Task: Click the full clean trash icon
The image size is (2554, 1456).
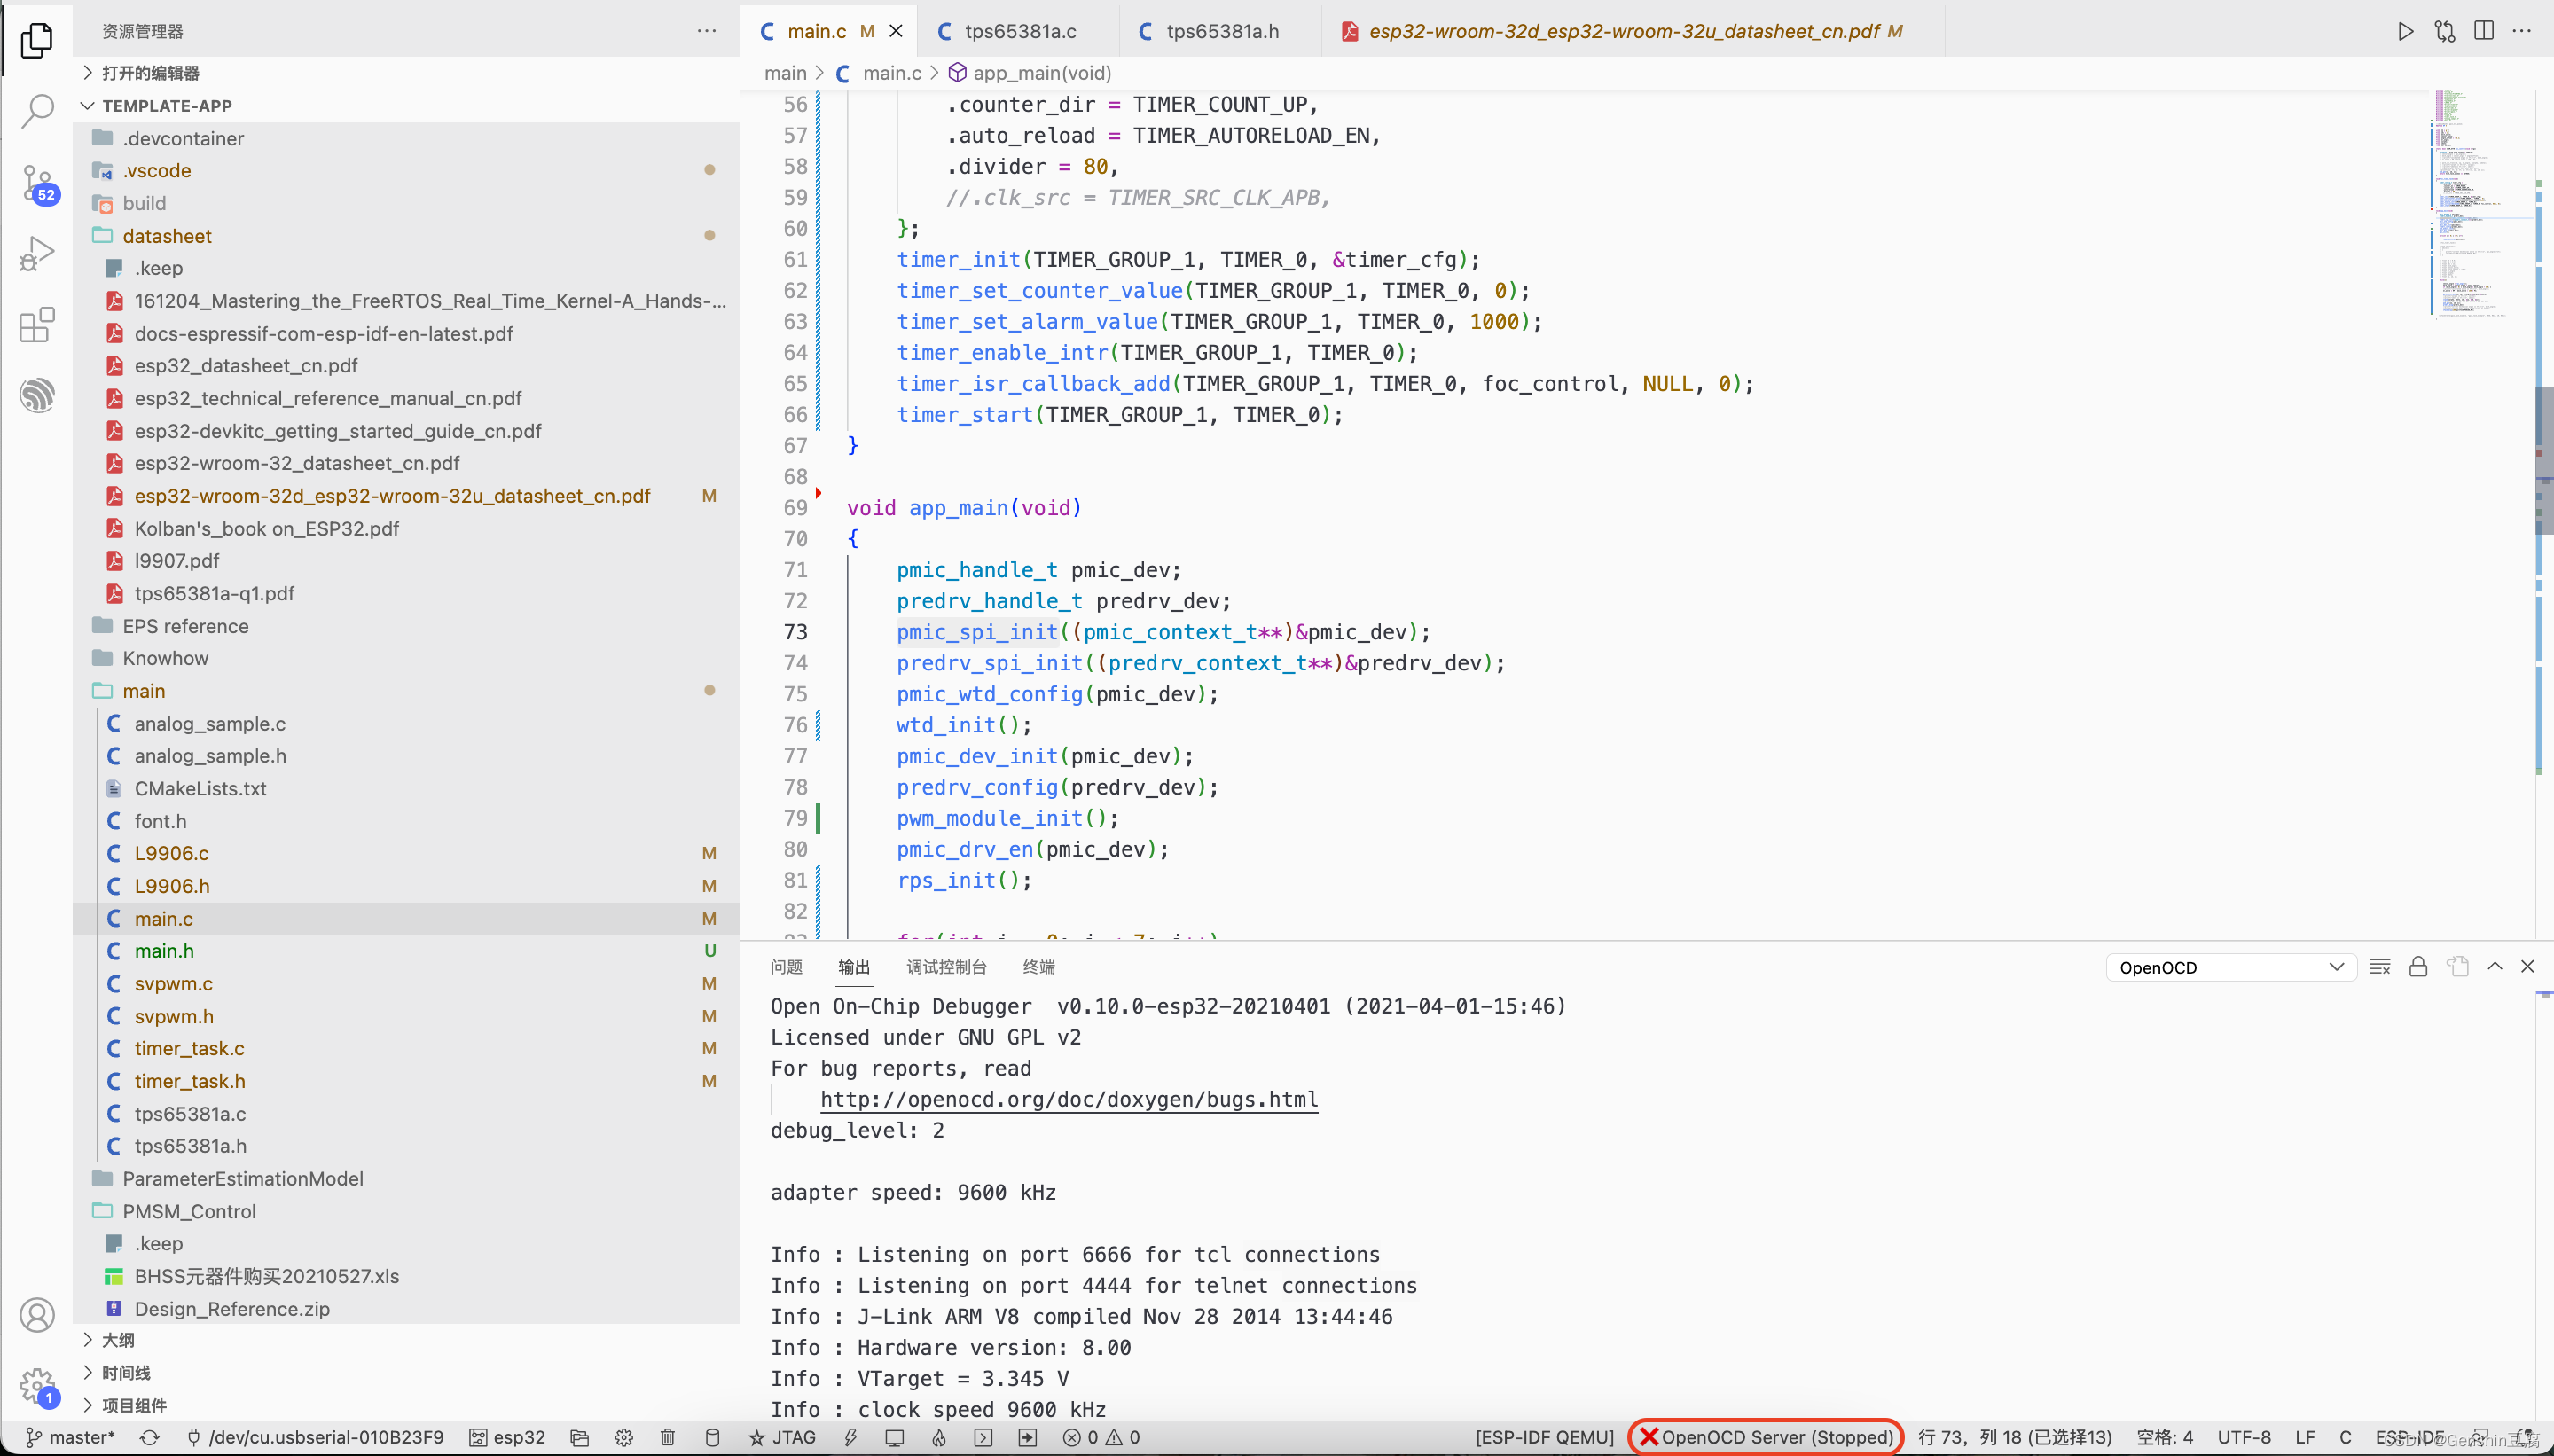Action: [x=668, y=1437]
